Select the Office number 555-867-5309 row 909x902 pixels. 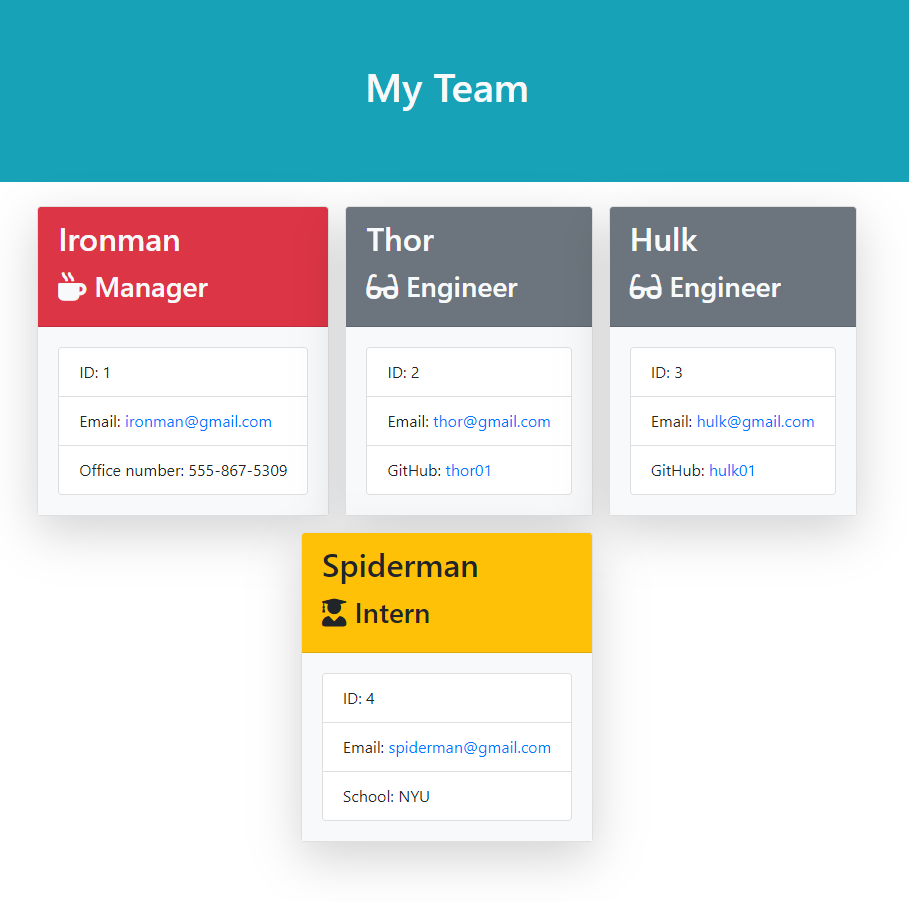(x=183, y=471)
